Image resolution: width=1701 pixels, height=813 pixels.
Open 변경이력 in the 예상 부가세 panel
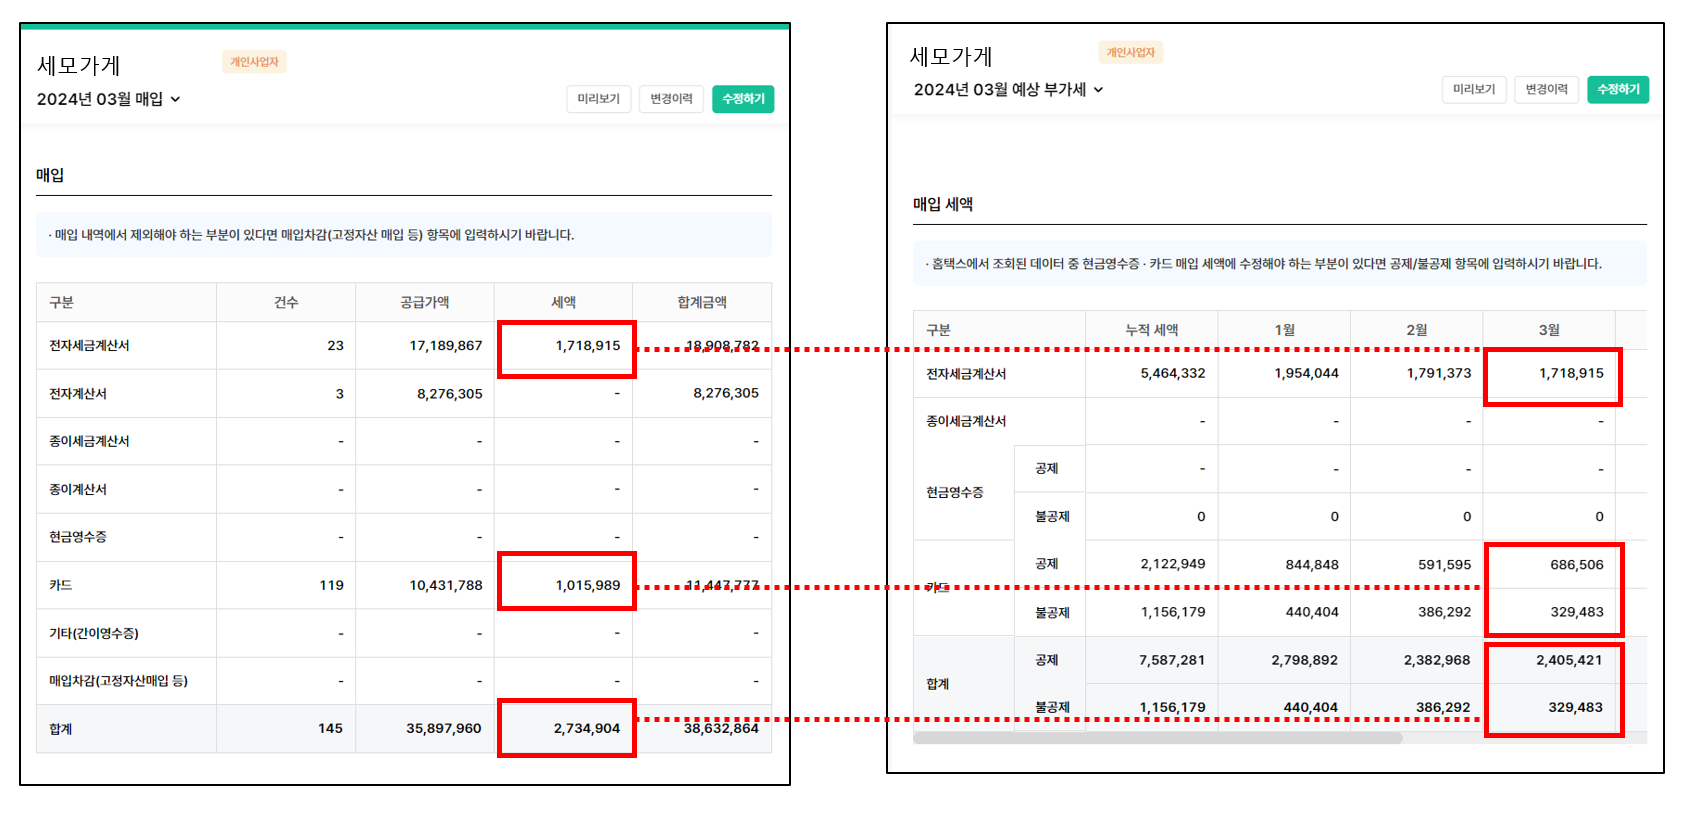coord(1546,89)
